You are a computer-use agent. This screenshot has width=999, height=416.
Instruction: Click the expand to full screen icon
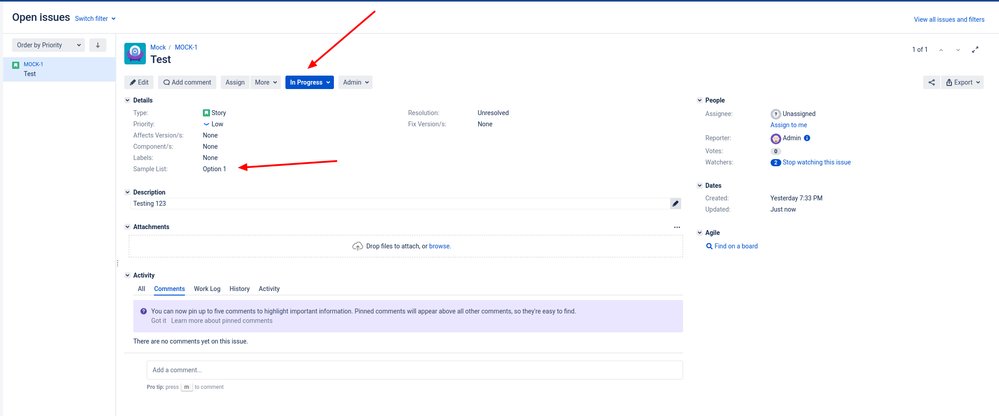coord(975,50)
